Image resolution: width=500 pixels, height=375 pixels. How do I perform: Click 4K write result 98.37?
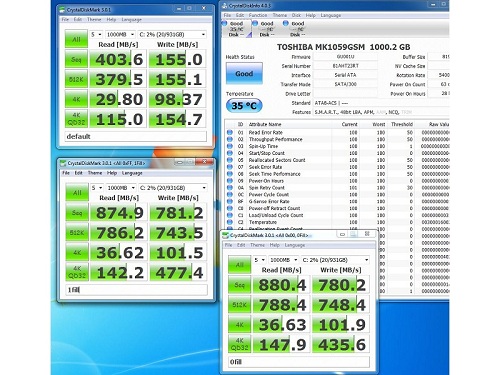178,99
